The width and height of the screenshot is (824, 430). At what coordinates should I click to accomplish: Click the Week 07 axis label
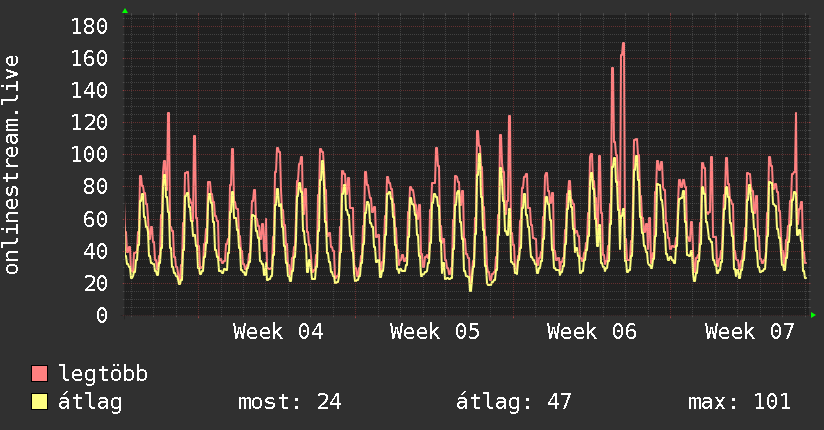click(749, 332)
